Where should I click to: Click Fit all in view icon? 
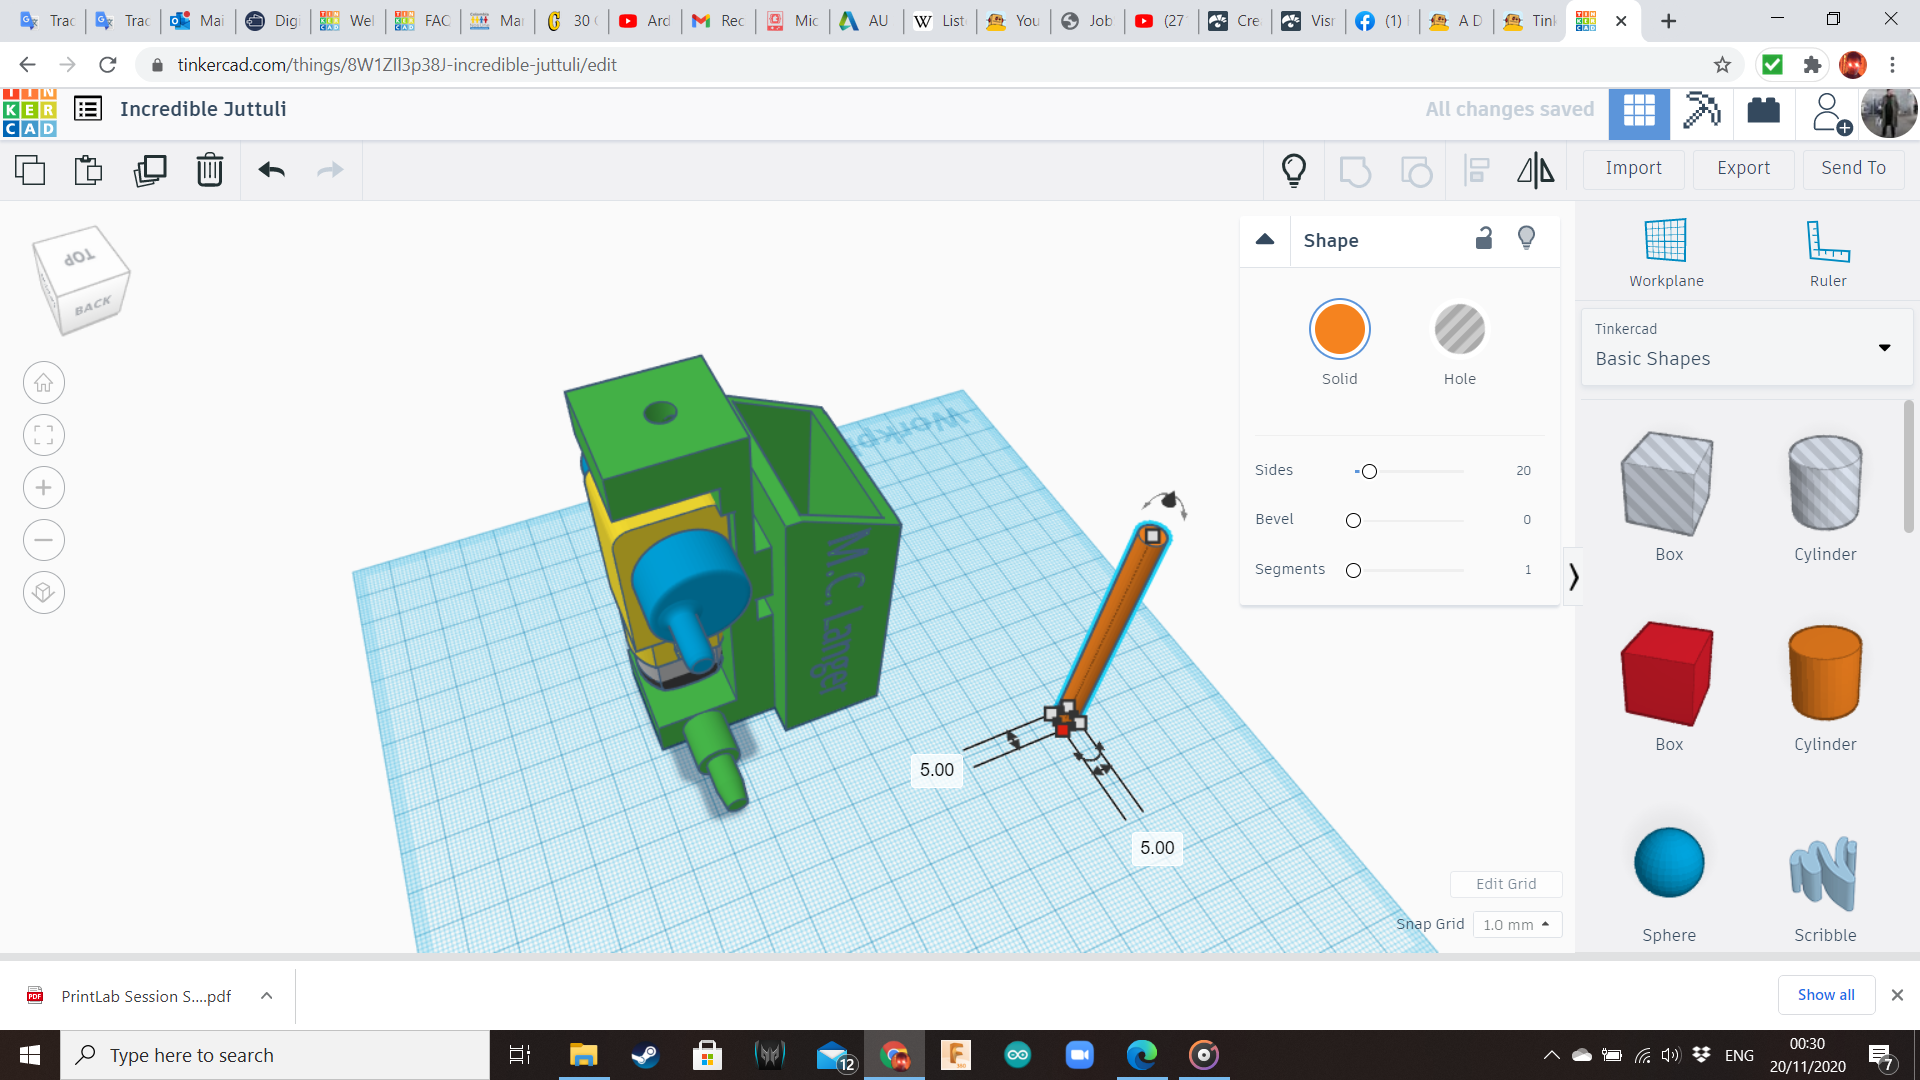coord(44,435)
